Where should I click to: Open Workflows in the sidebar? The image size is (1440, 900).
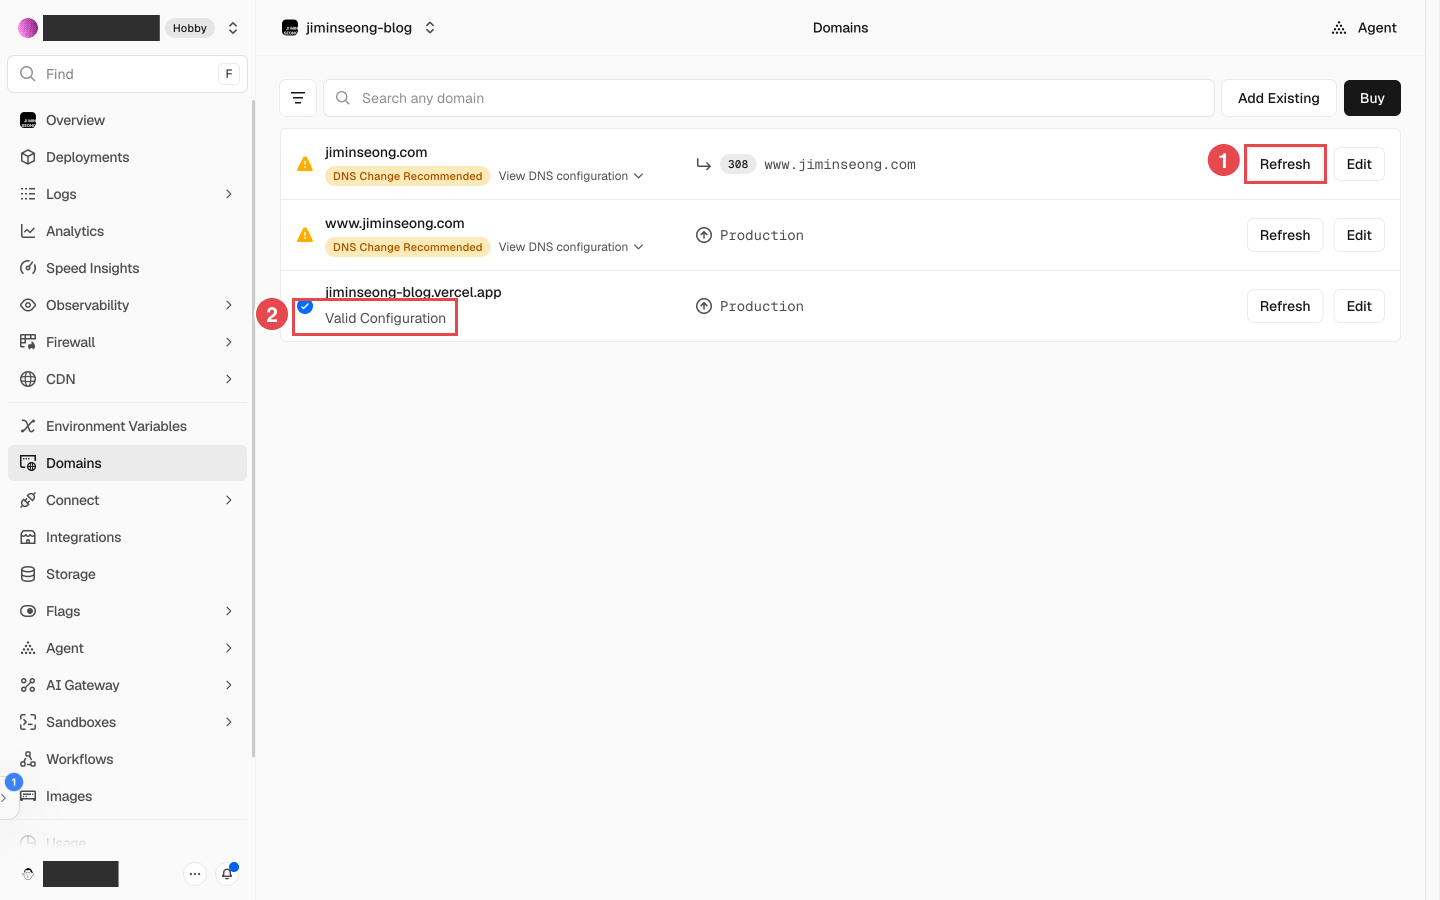point(127,759)
